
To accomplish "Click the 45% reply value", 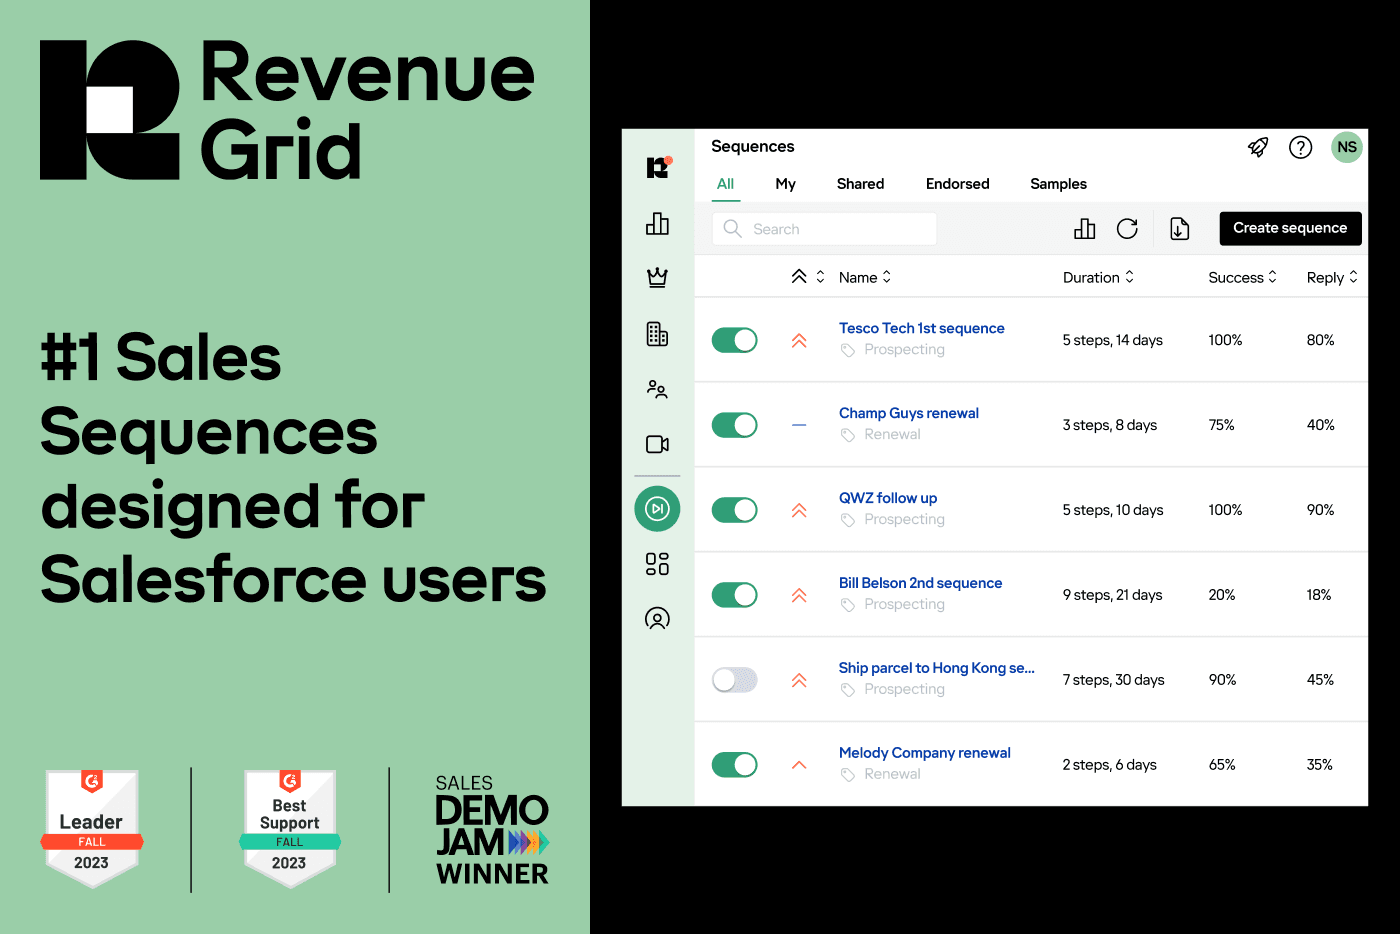I will click(x=1320, y=680).
